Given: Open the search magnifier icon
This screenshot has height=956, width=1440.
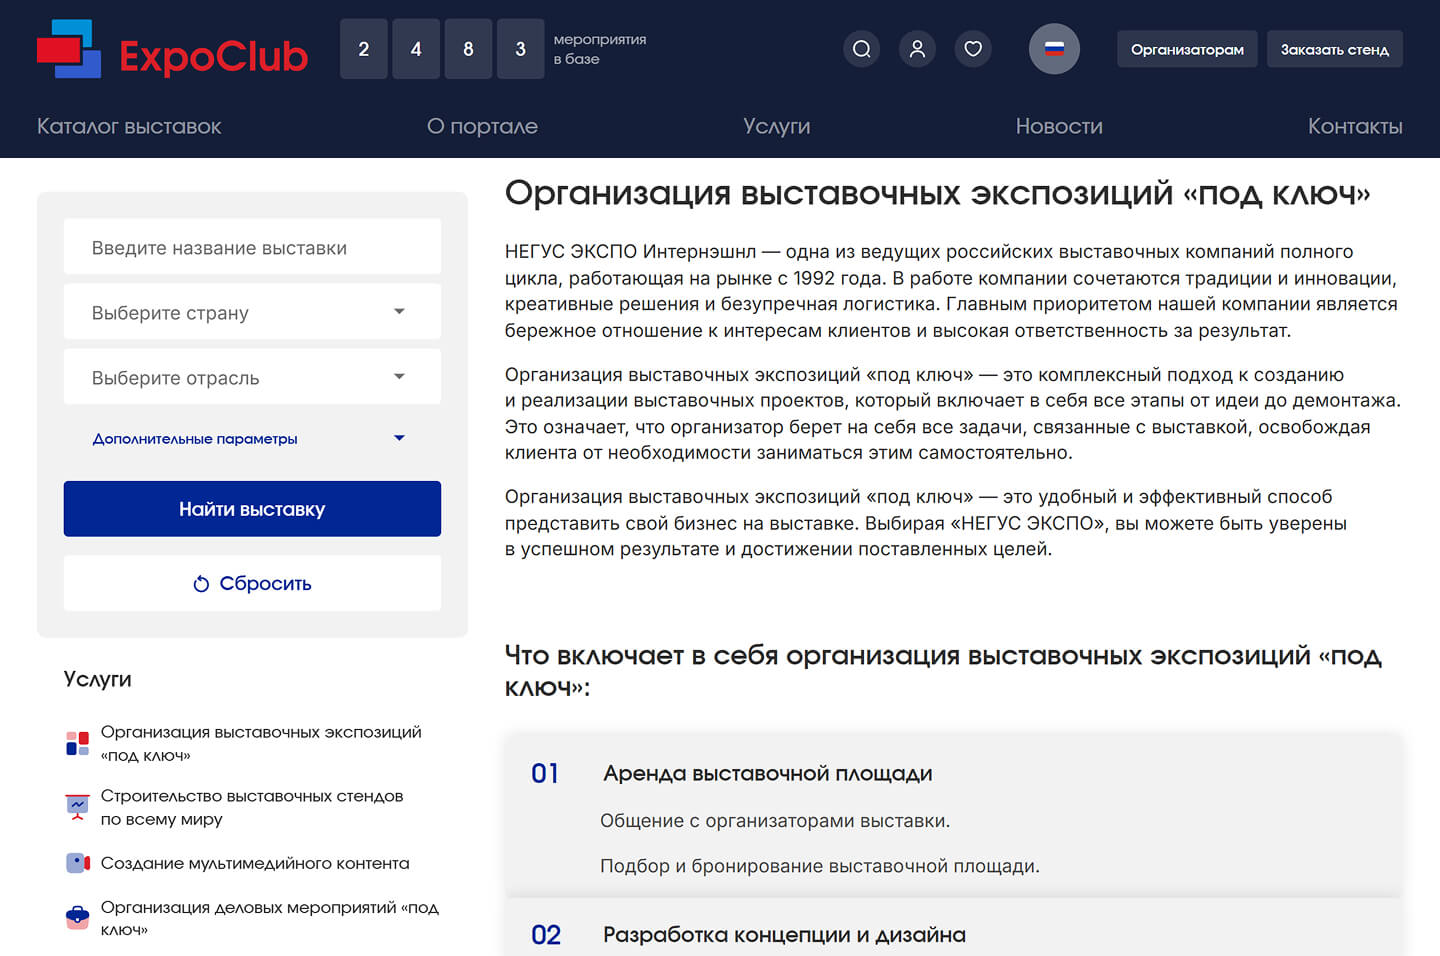Looking at the screenshot, I should click(861, 49).
